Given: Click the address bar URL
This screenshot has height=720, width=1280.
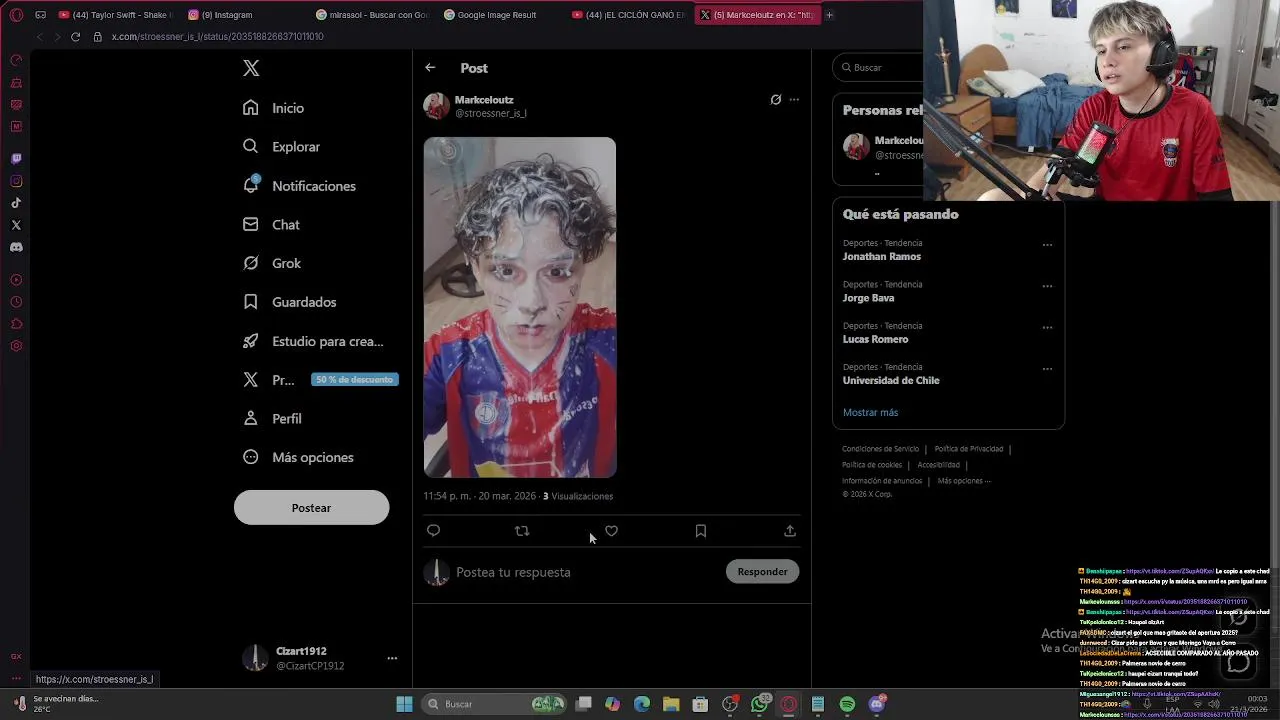Looking at the screenshot, I should pos(217,37).
